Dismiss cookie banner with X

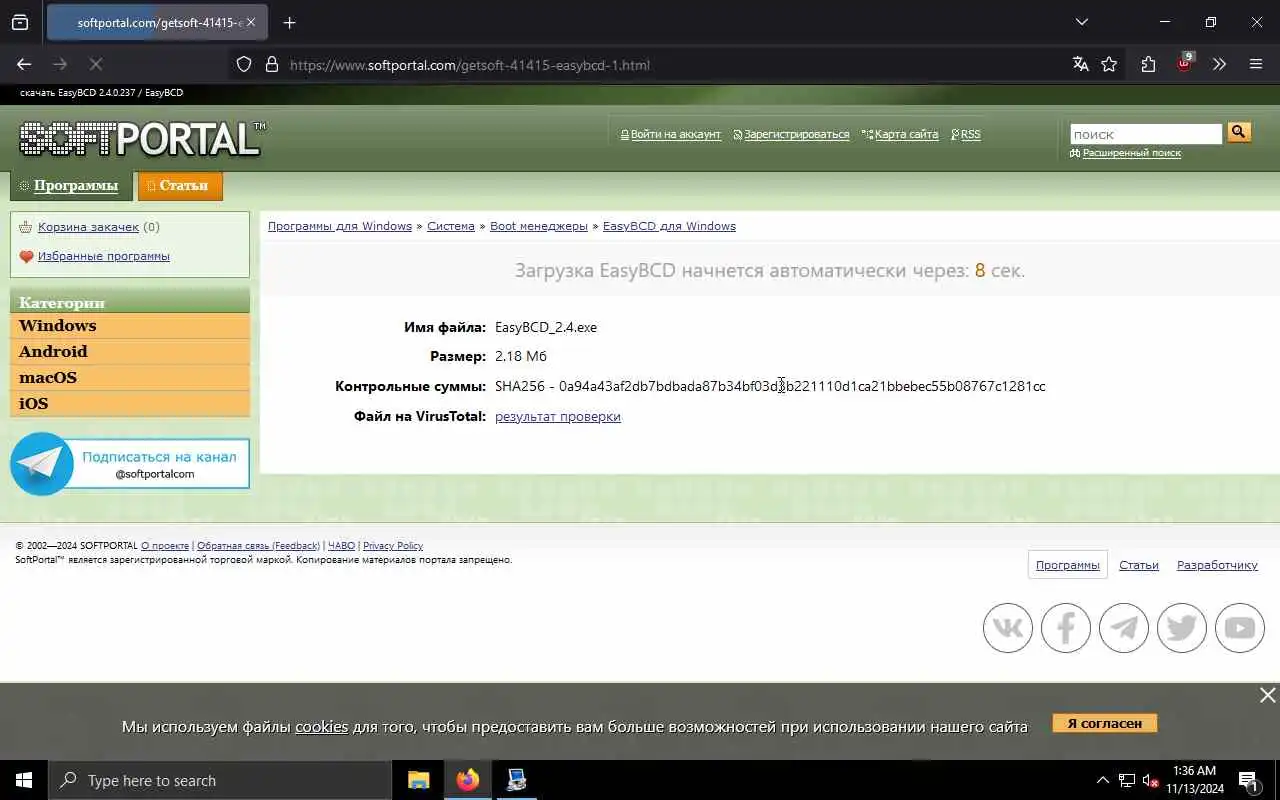pyautogui.click(x=1267, y=695)
